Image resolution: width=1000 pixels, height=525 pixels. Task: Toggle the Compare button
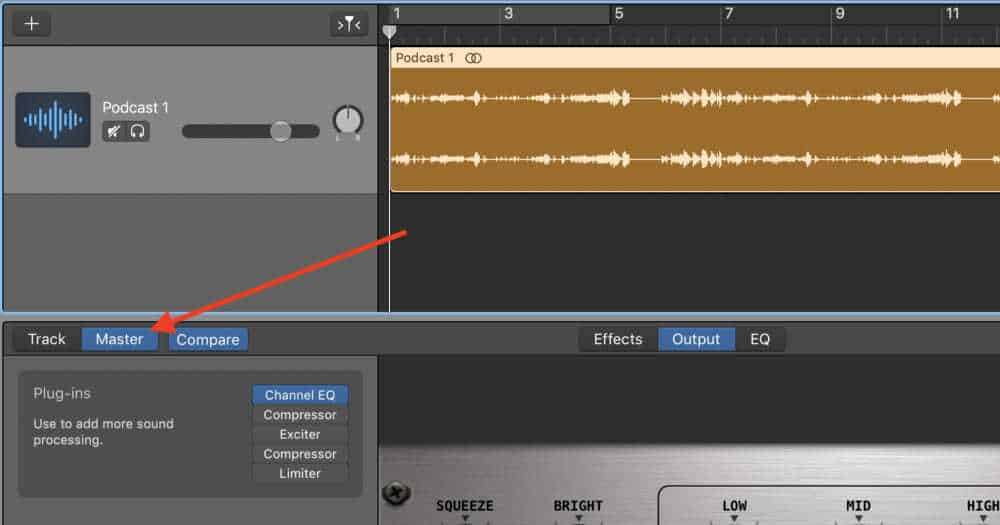[x=208, y=340]
